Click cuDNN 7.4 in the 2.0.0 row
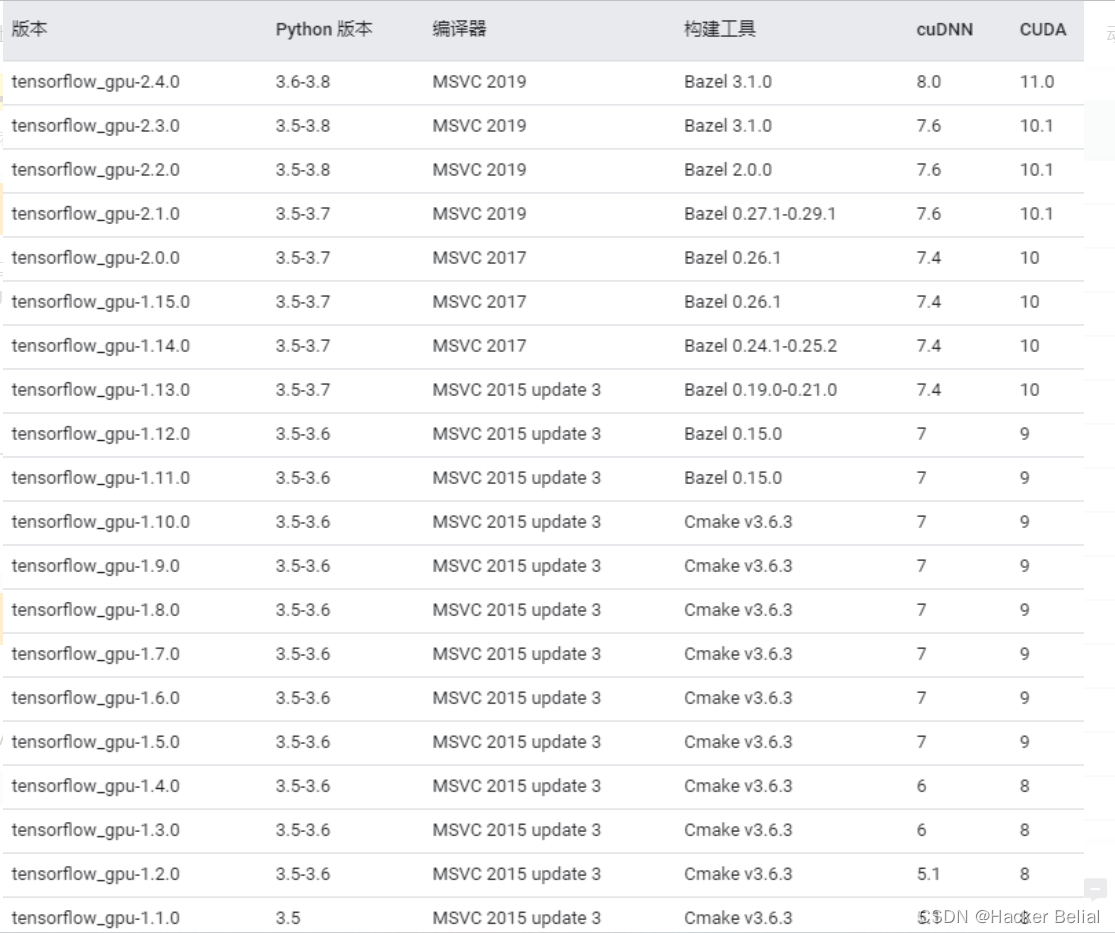Screen dimensions: 1115x933 pyautogui.click(x=929, y=258)
